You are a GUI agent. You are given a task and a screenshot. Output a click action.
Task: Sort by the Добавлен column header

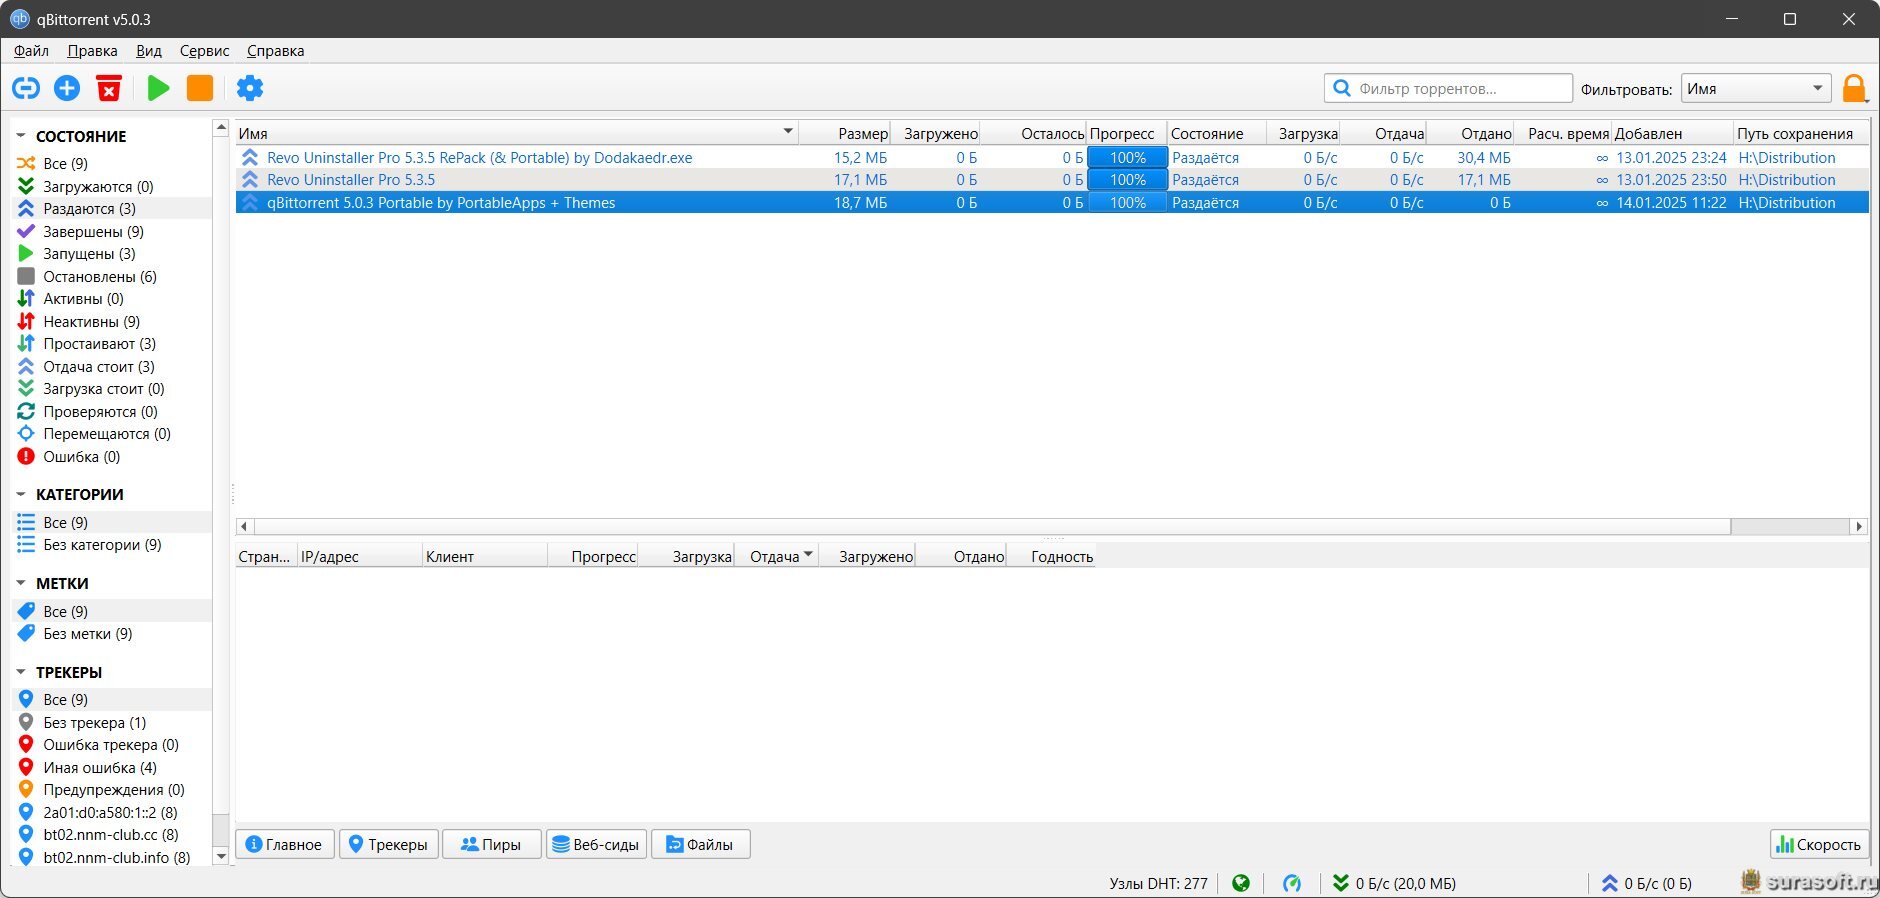(x=1672, y=133)
